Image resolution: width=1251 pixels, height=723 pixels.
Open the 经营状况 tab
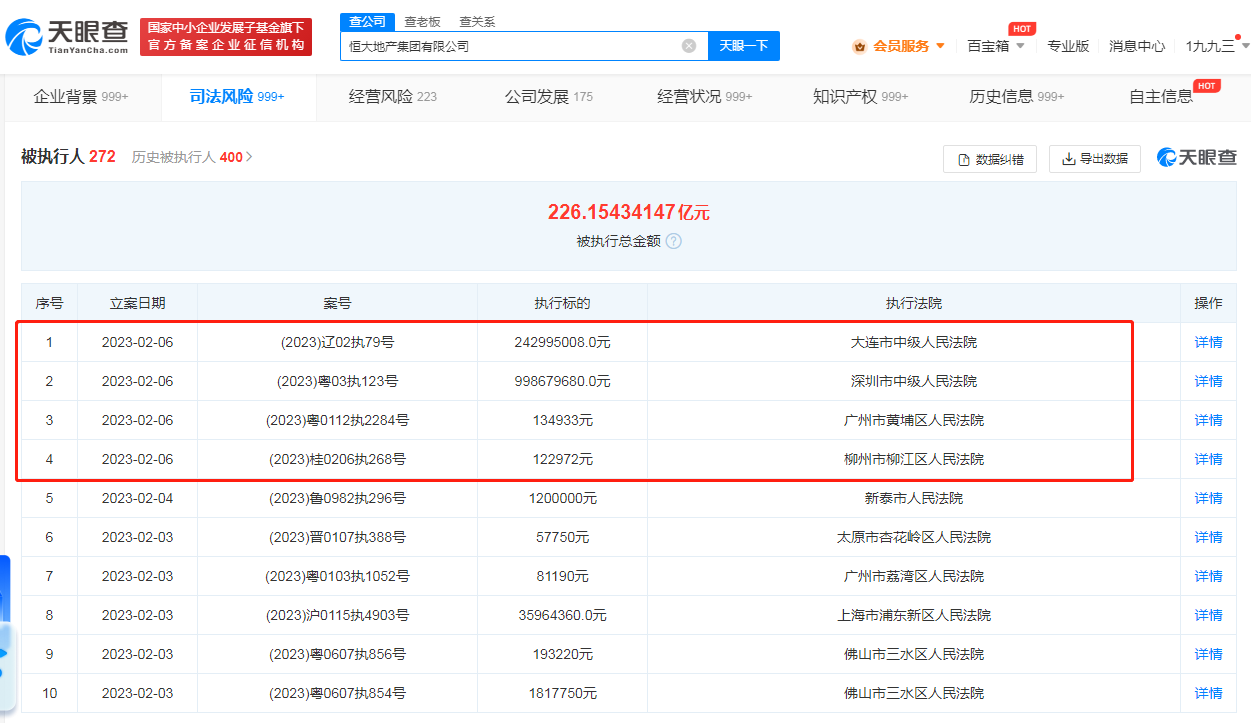705,97
